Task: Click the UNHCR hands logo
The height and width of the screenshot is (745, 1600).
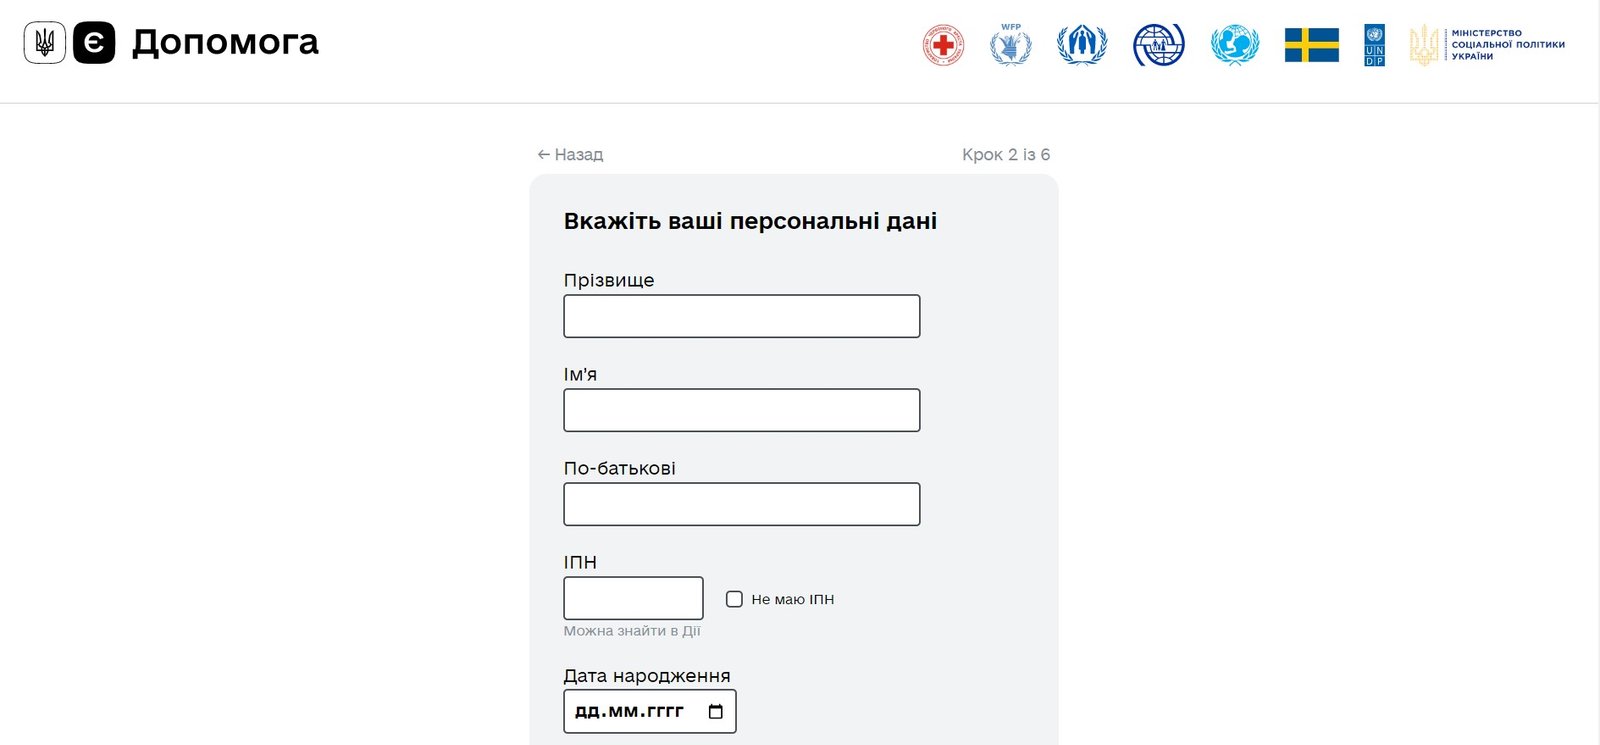Action: [x=1082, y=45]
